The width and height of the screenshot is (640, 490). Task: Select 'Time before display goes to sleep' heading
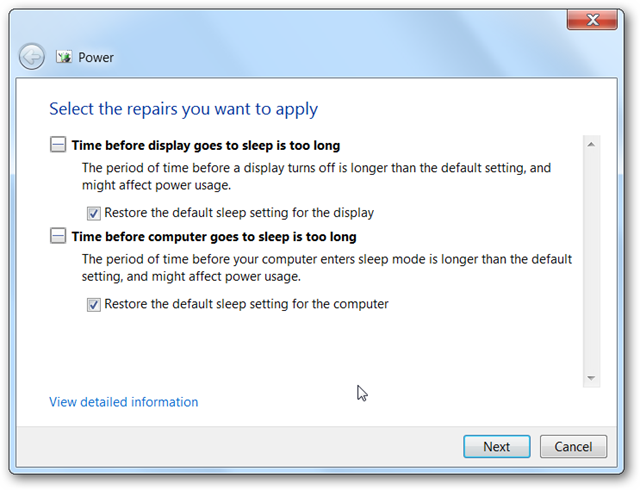[x=206, y=145]
